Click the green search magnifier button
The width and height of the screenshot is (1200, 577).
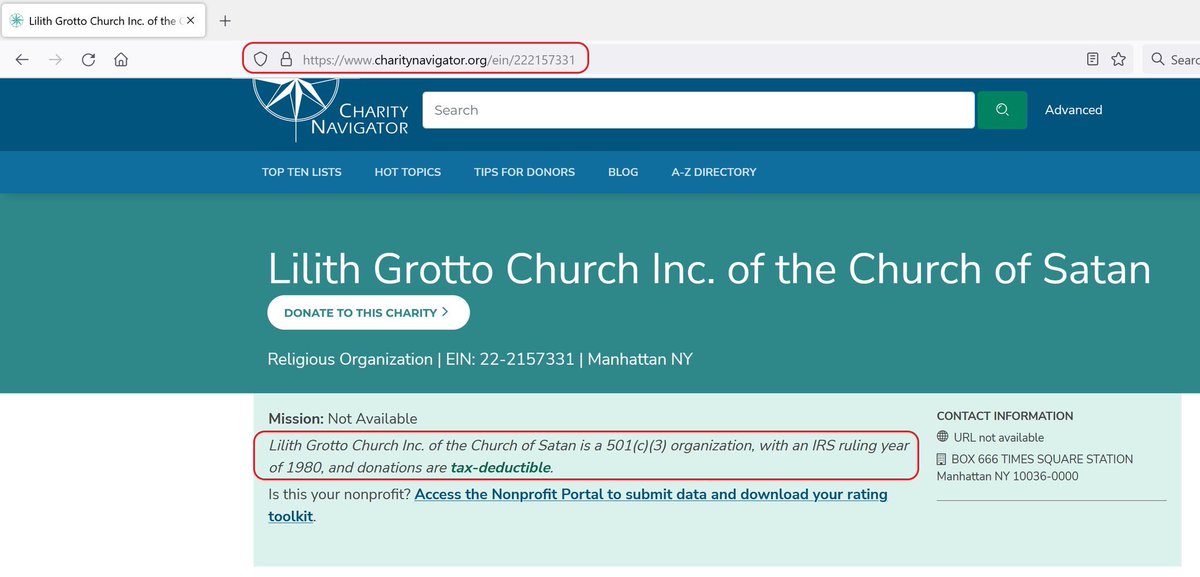pos(1002,110)
